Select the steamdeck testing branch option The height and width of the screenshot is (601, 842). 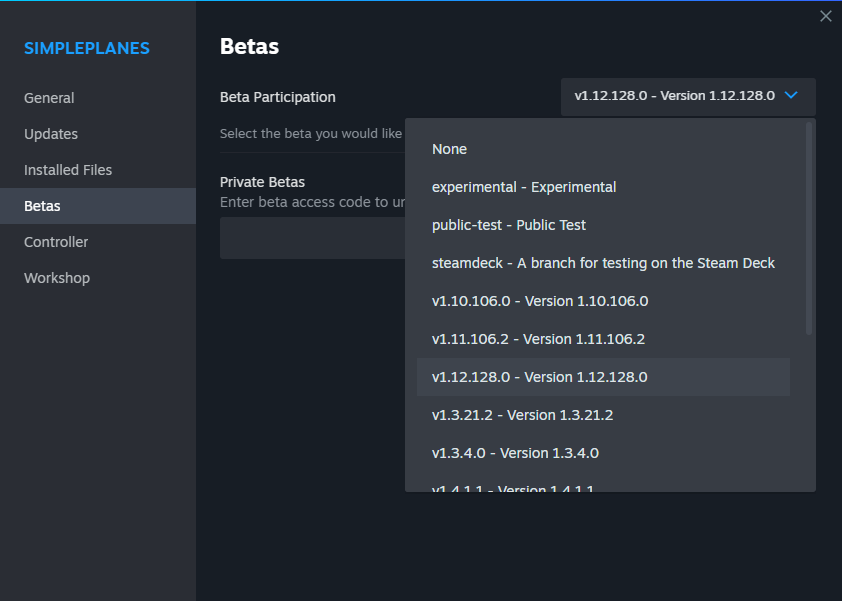[603, 263]
